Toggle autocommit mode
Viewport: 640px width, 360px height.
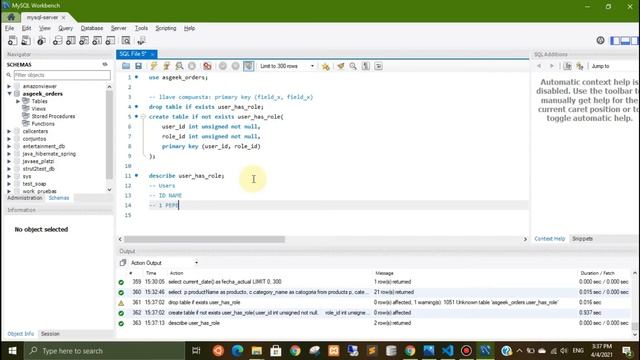coord(249,66)
